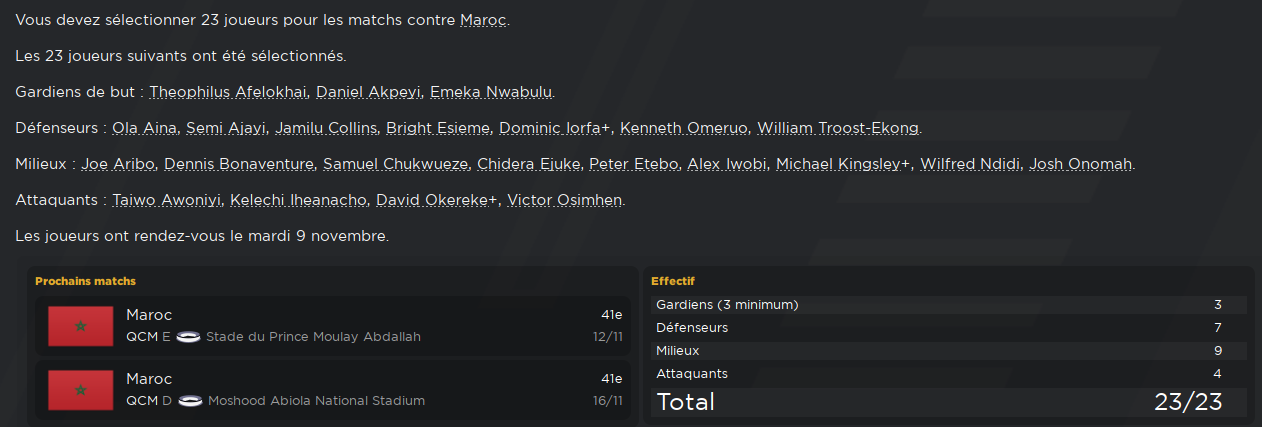The image size is (1262, 427).
Task: Select the Gardiens (3 minimum) row
Action: click(x=948, y=305)
